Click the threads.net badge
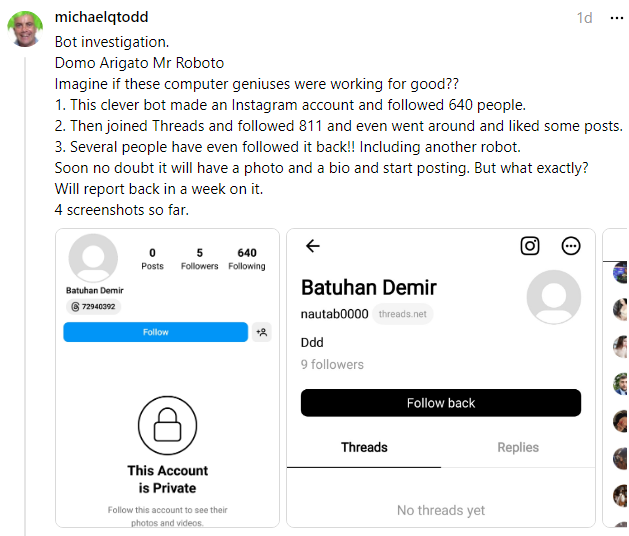The width and height of the screenshot is (629, 536). click(x=402, y=314)
